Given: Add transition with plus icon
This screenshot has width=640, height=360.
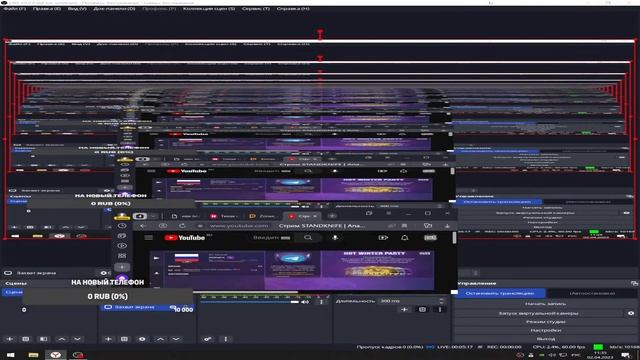Looking at the screenshot, I should pos(404,310).
